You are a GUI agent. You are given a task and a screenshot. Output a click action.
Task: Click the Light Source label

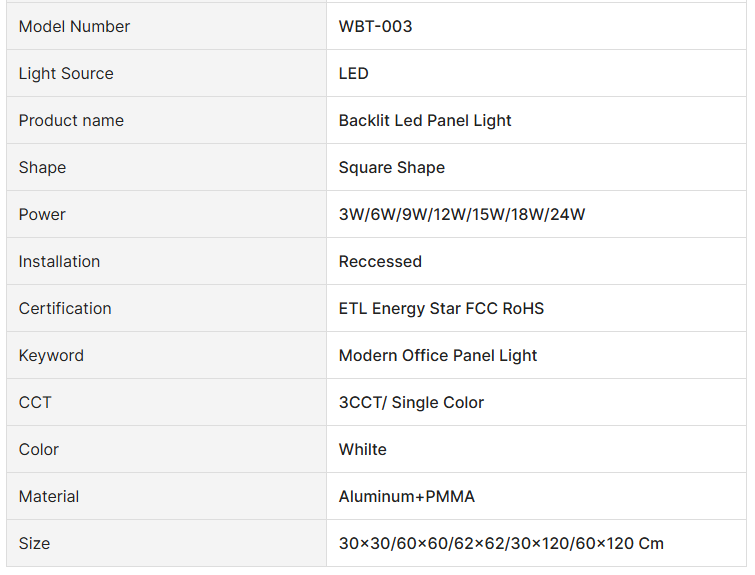point(66,74)
